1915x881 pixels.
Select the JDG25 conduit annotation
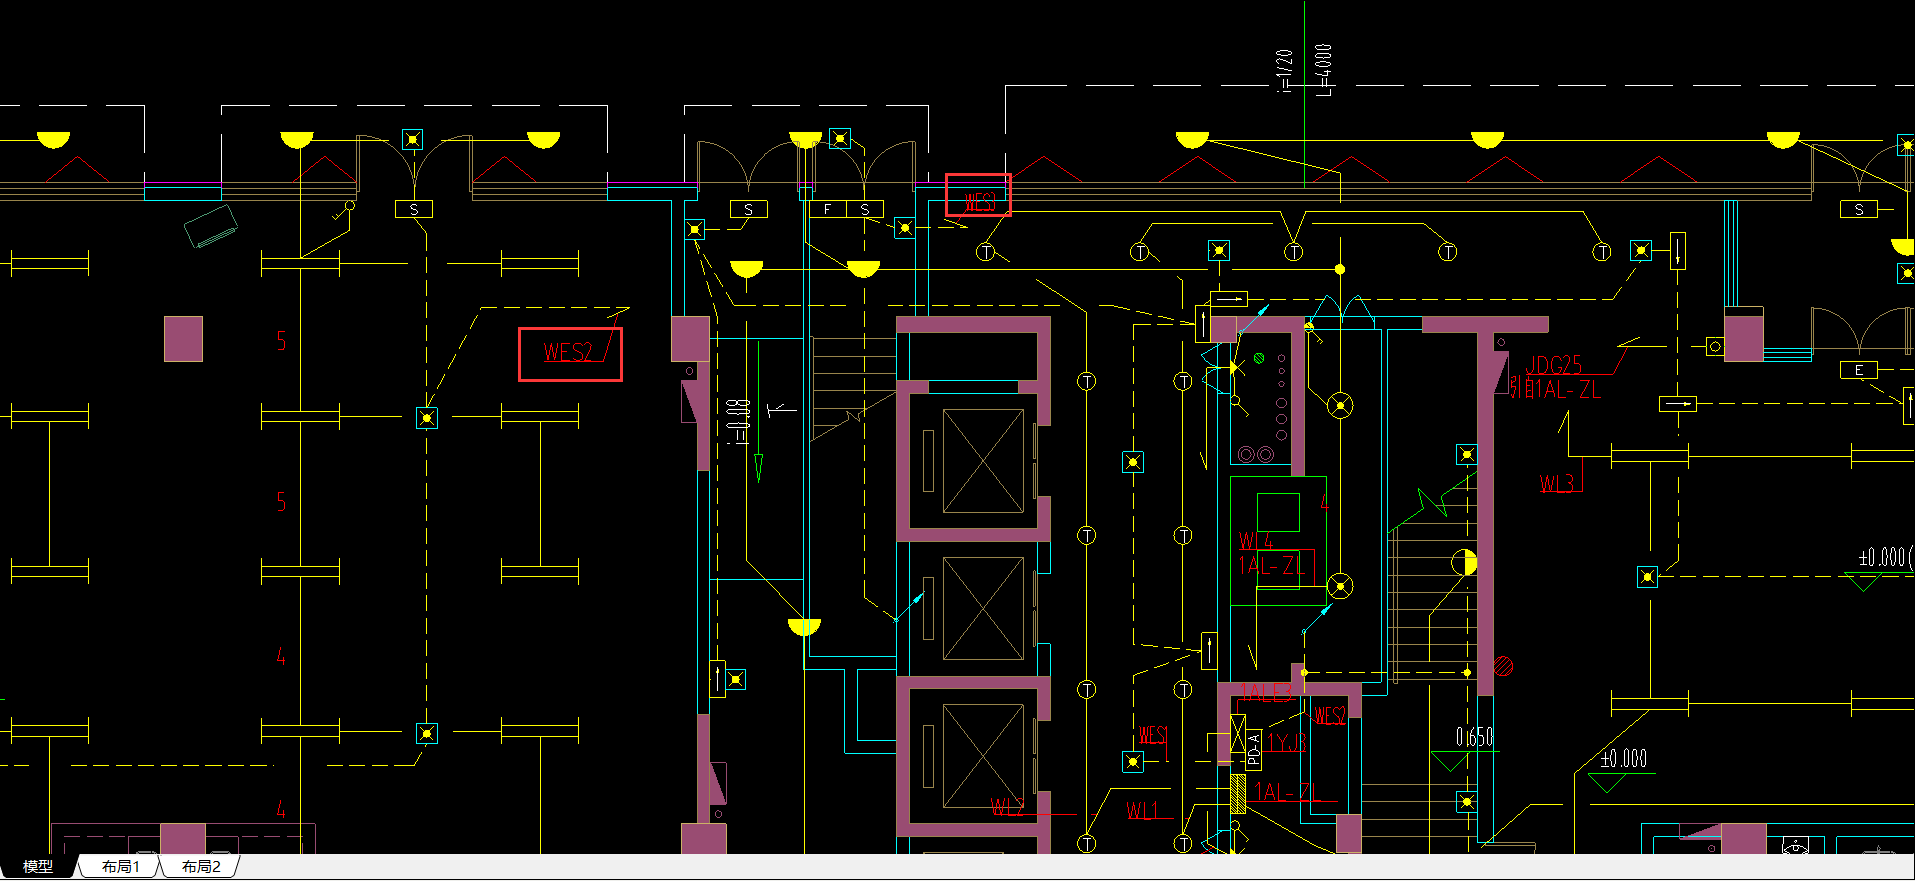[x=1554, y=365]
